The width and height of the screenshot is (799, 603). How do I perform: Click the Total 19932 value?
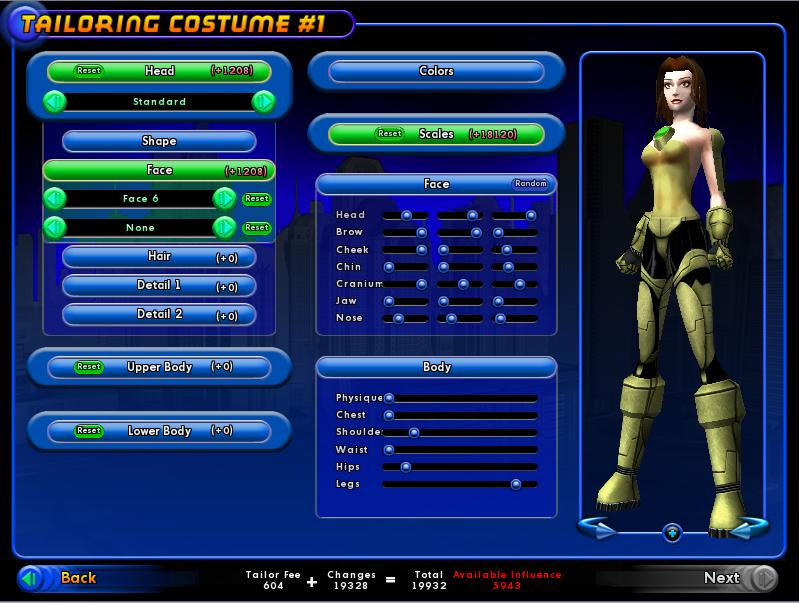pyautogui.click(x=429, y=586)
